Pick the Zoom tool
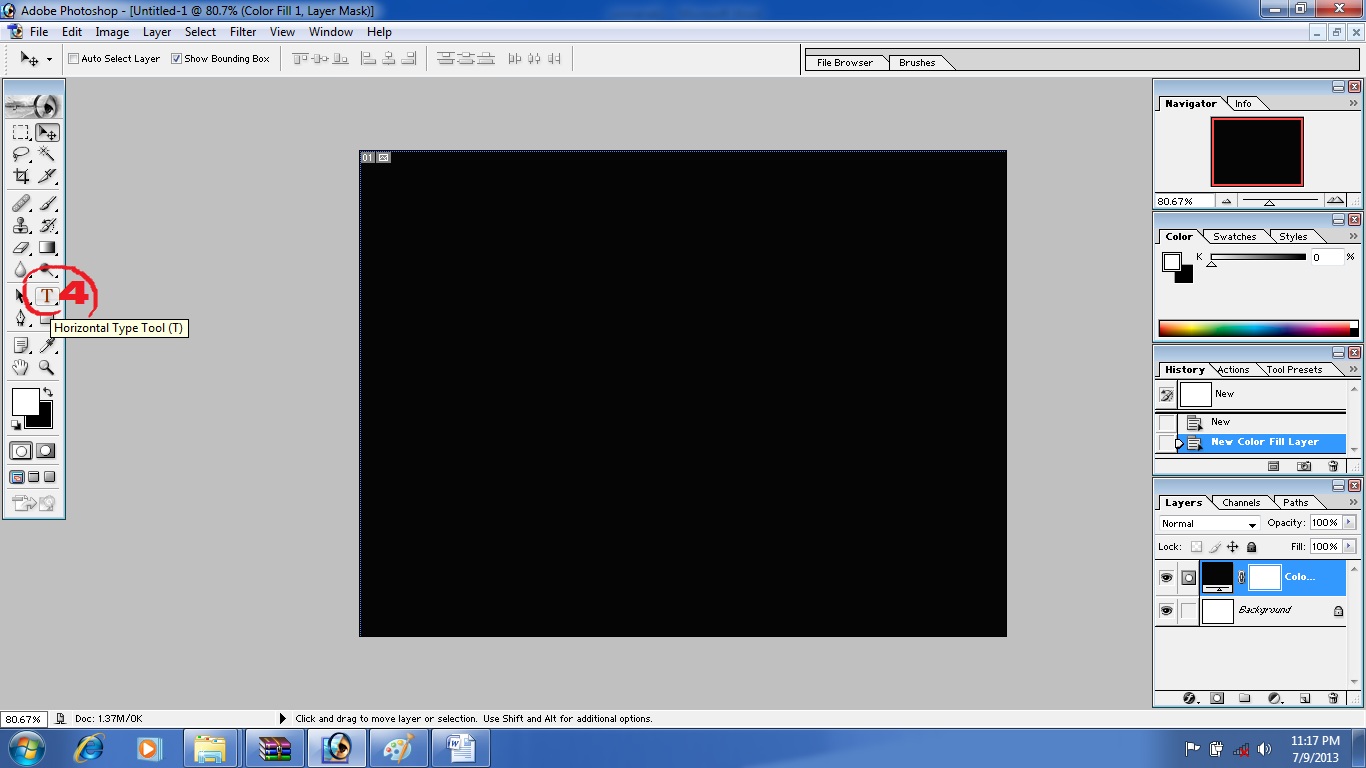 pyautogui.click(x=45, y=367)
